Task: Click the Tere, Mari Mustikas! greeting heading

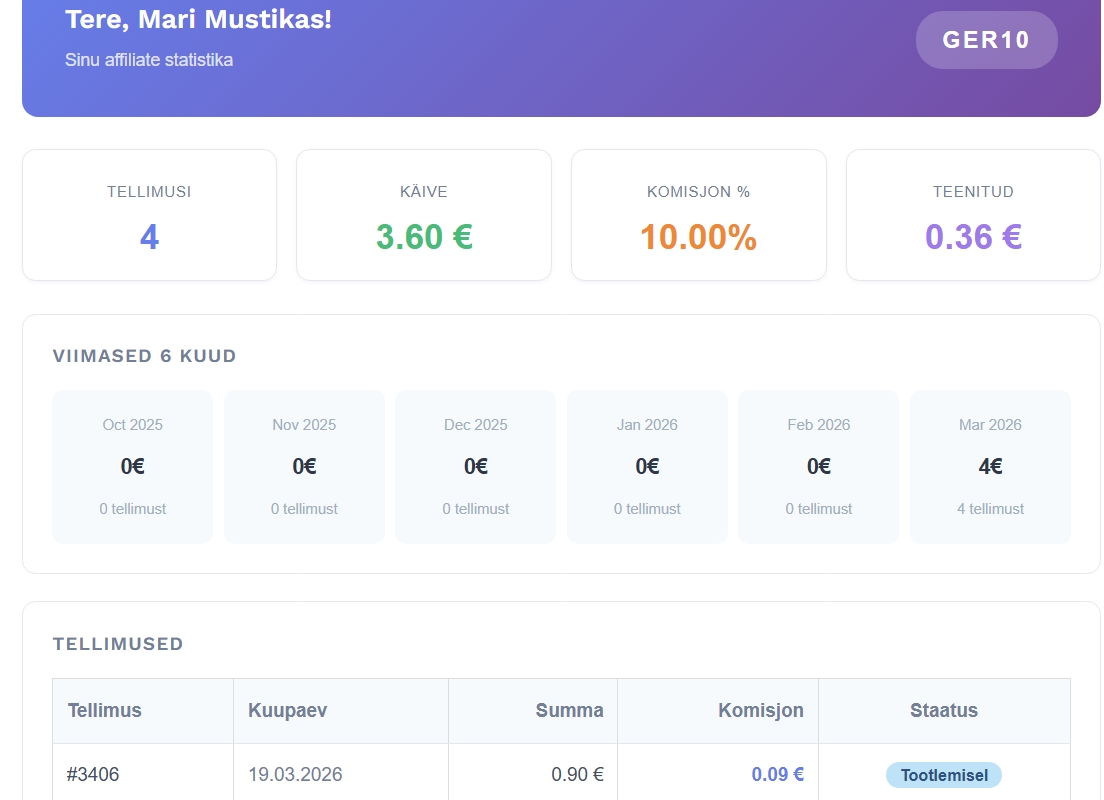Action: [199, 19]
